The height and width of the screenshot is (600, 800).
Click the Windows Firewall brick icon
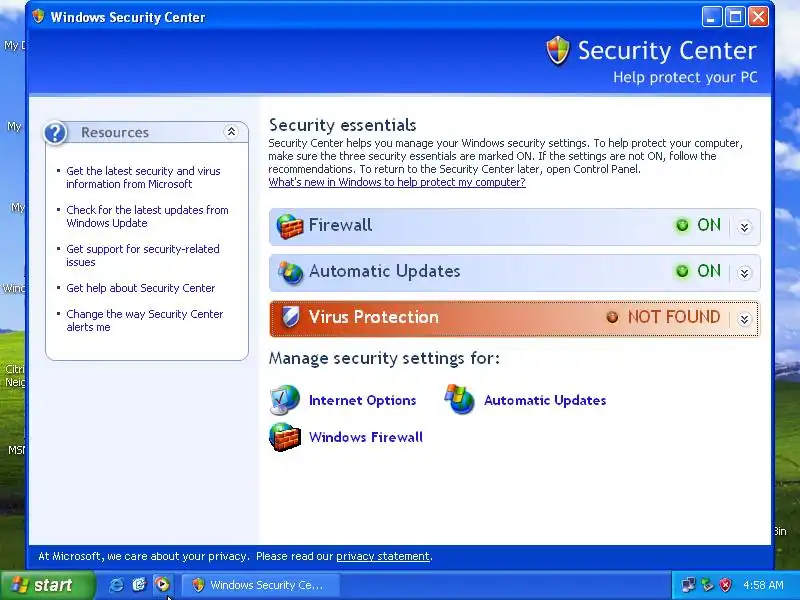tap(285, 437)
